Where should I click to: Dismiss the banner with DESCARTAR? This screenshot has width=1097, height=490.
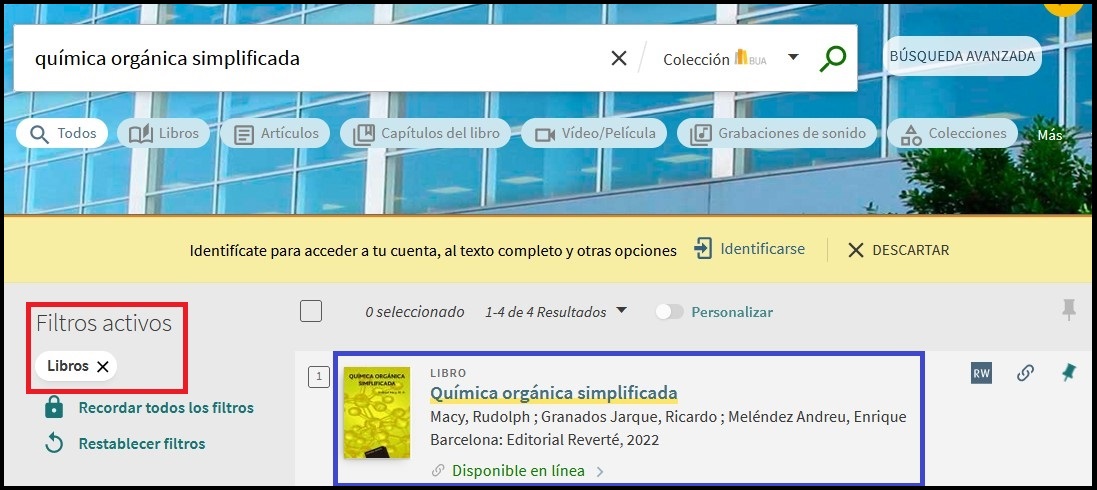898,250
